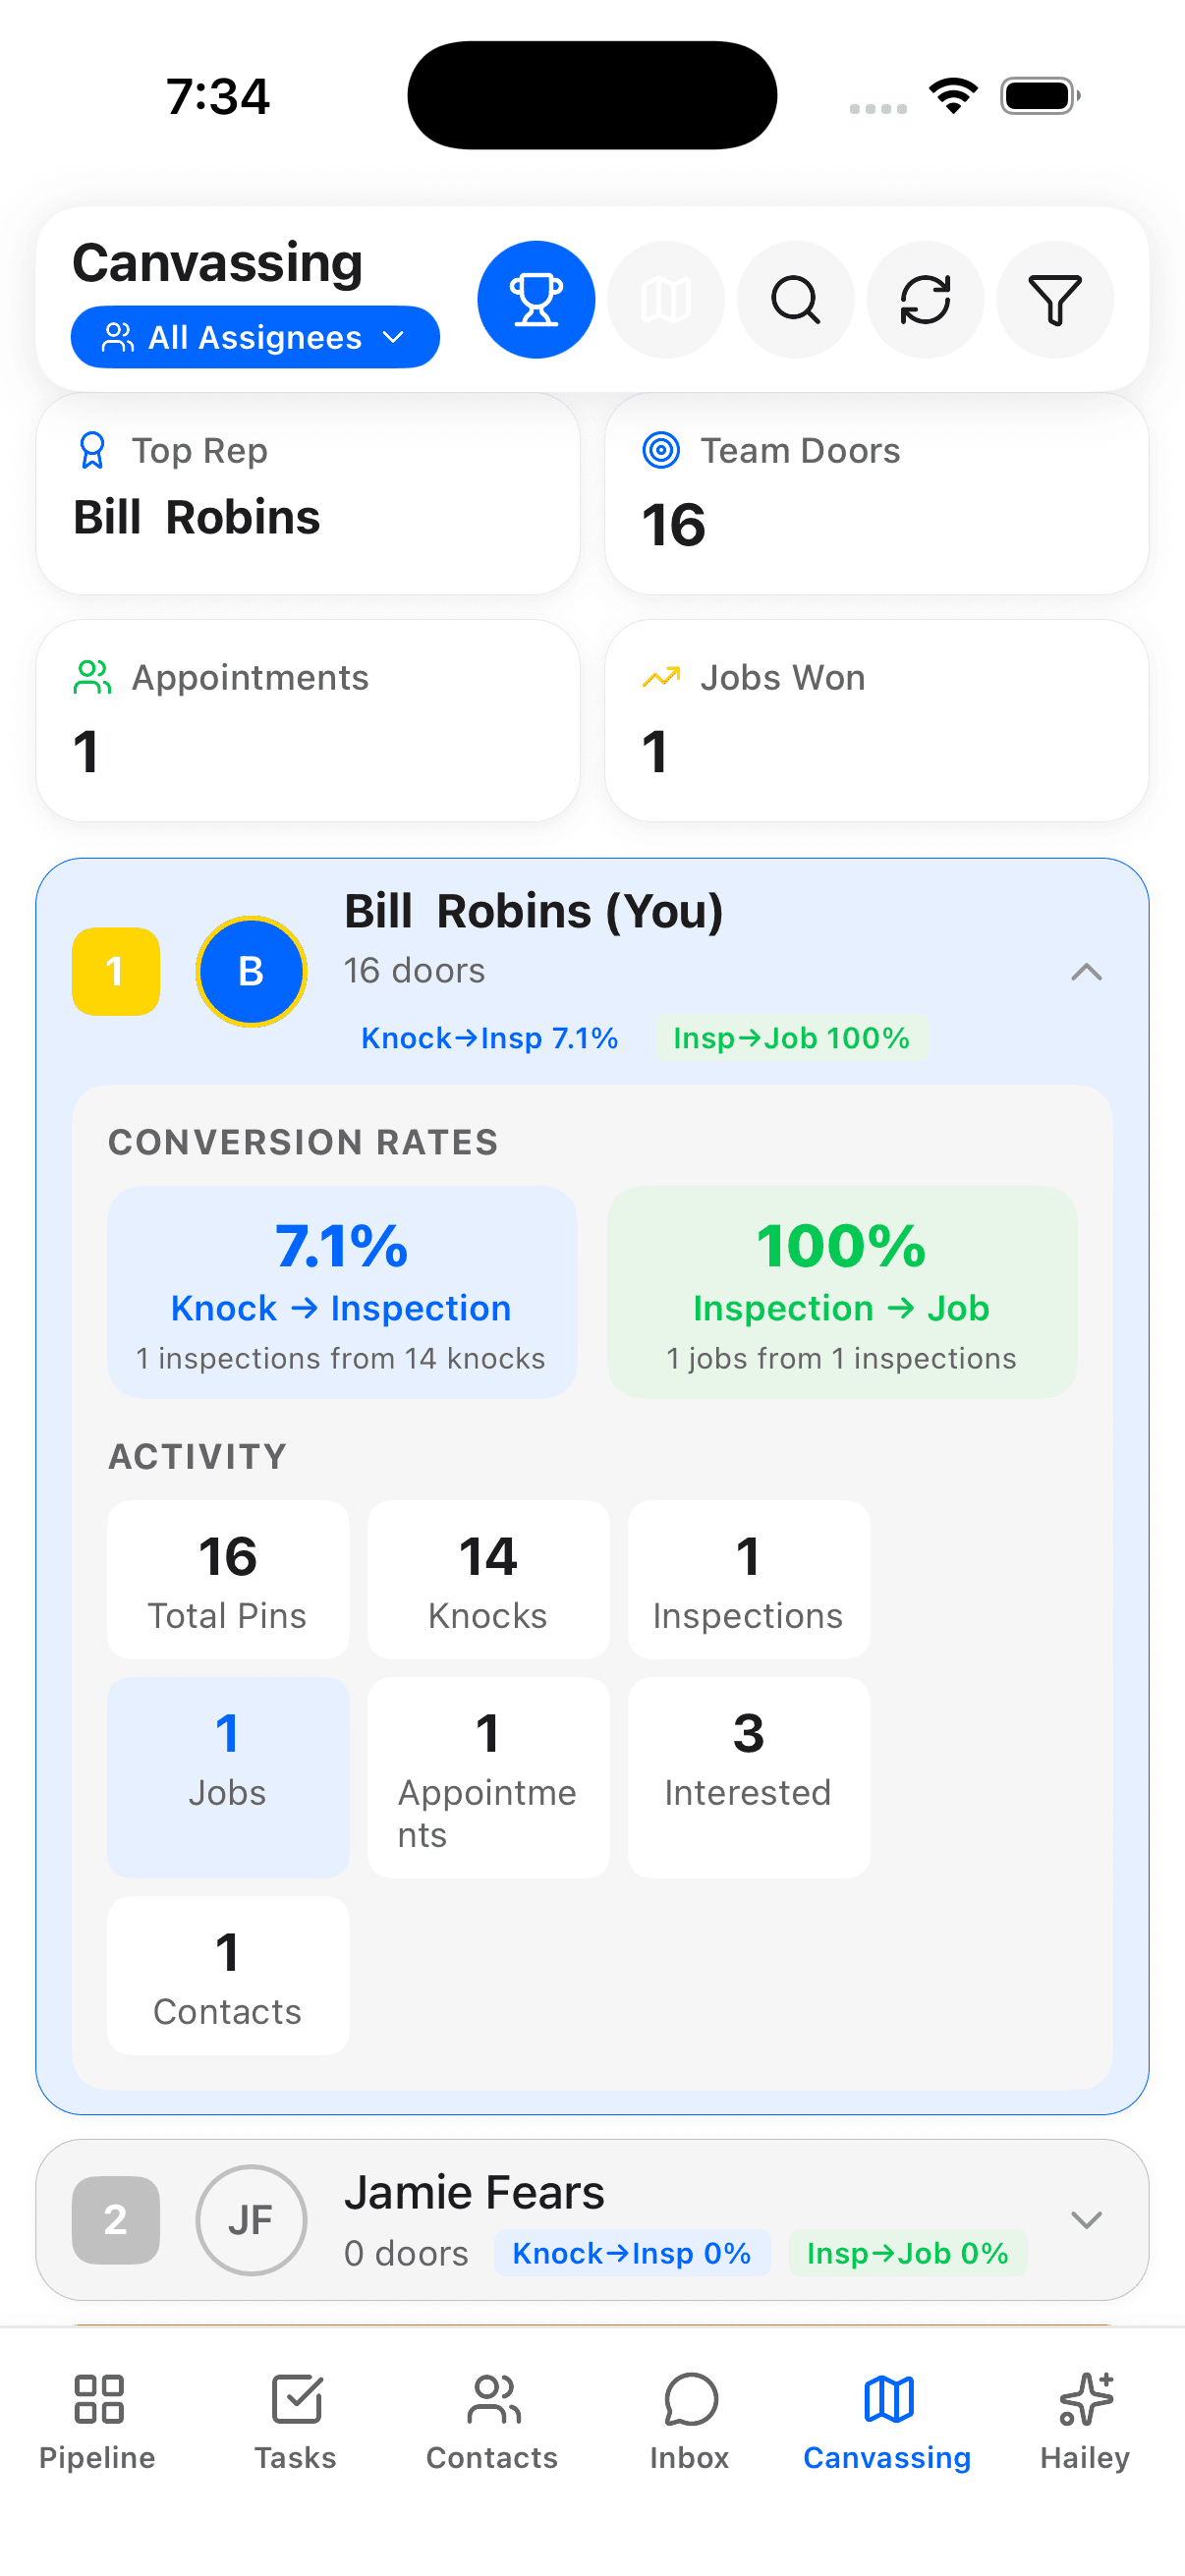The image size is (1185, 2576).
Task: Open filters with the funnel icon
Action: (1055, 299)
